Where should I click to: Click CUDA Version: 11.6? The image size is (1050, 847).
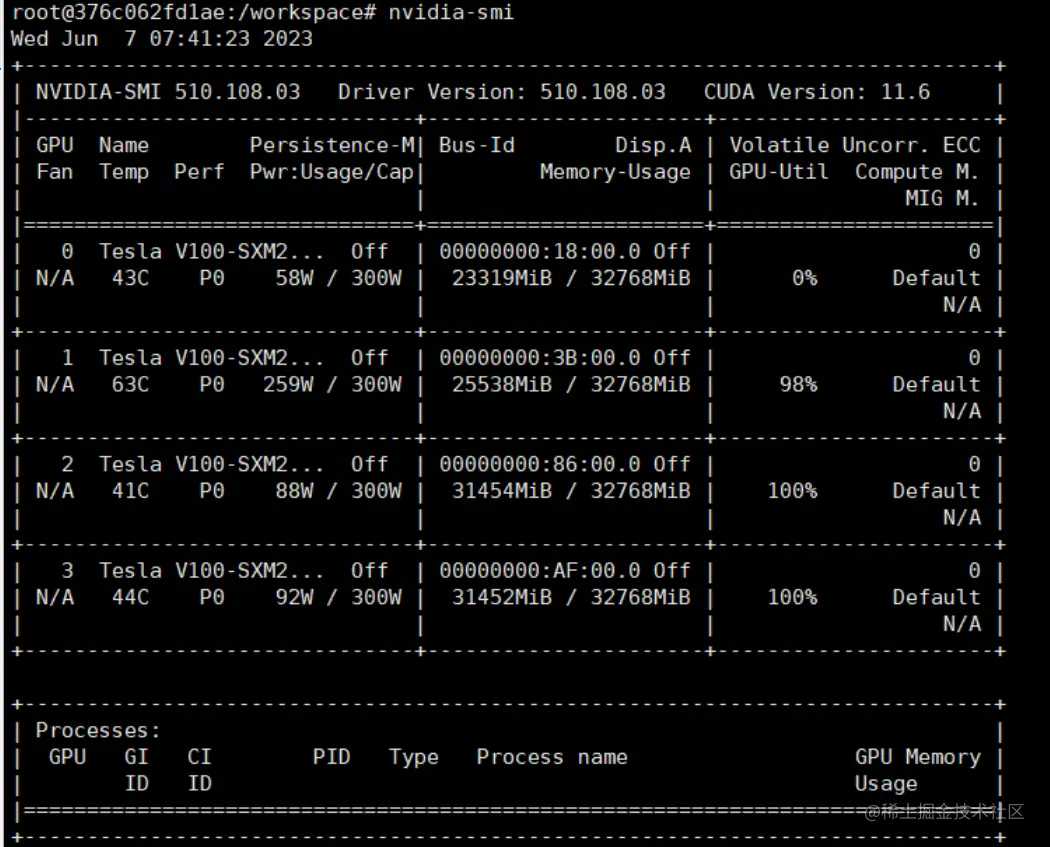click(x=816, y=92)
